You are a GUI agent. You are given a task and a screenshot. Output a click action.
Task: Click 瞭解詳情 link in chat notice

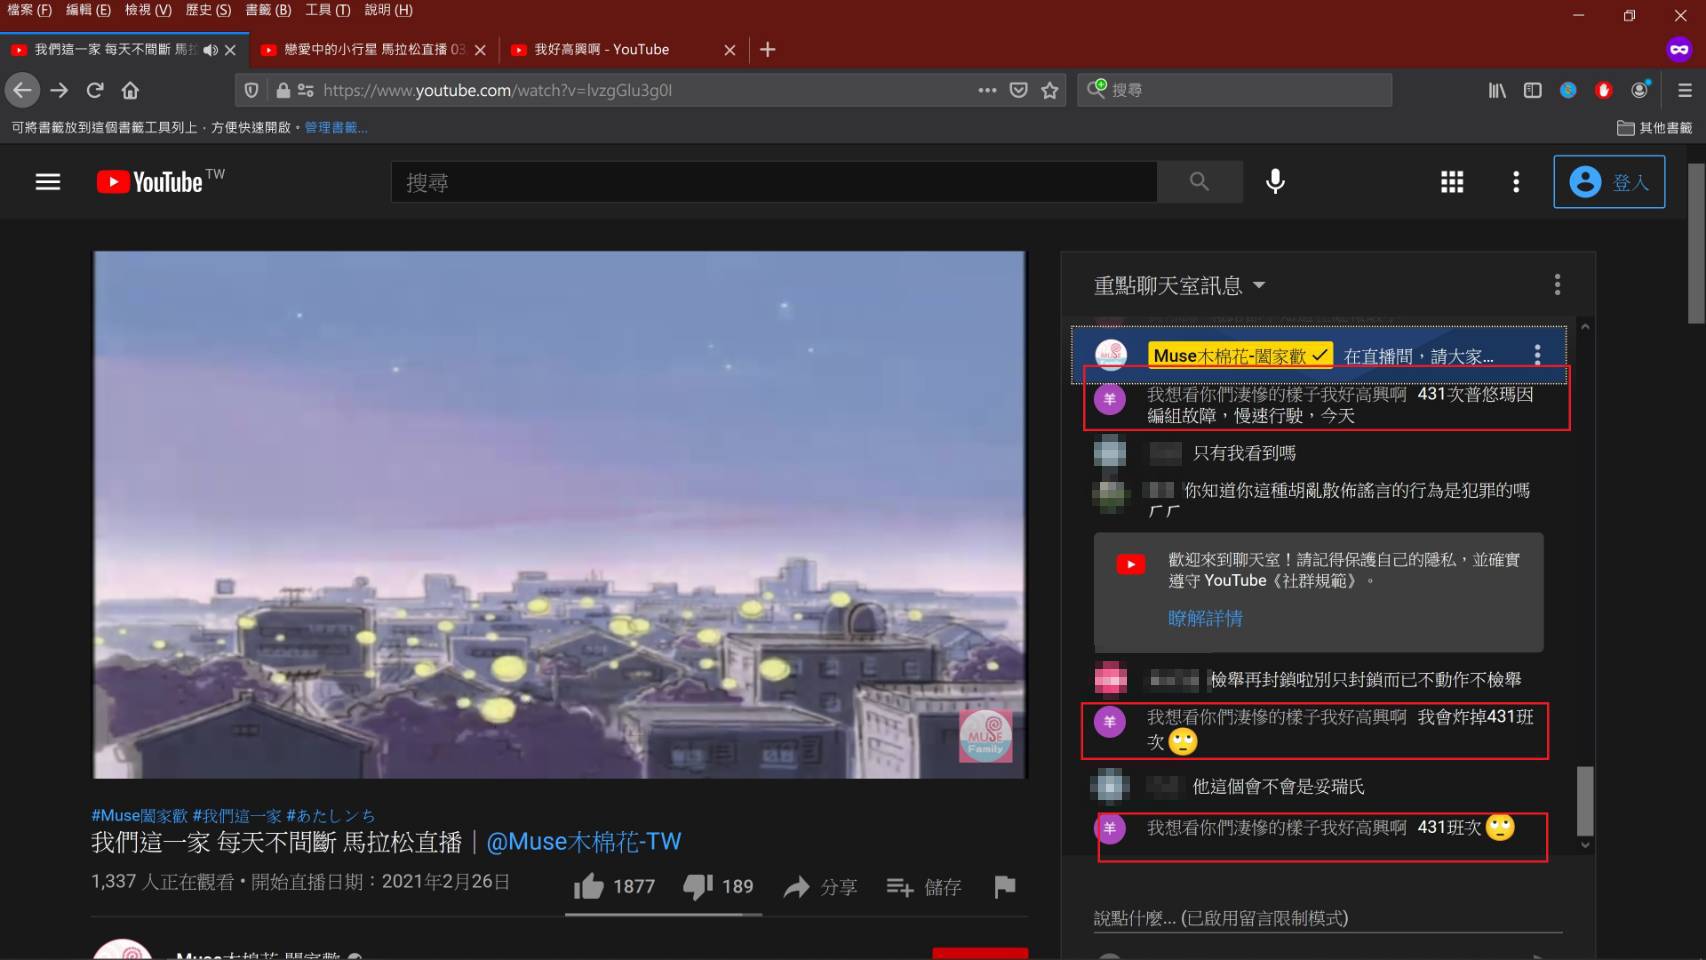(x=1205, y=618)
